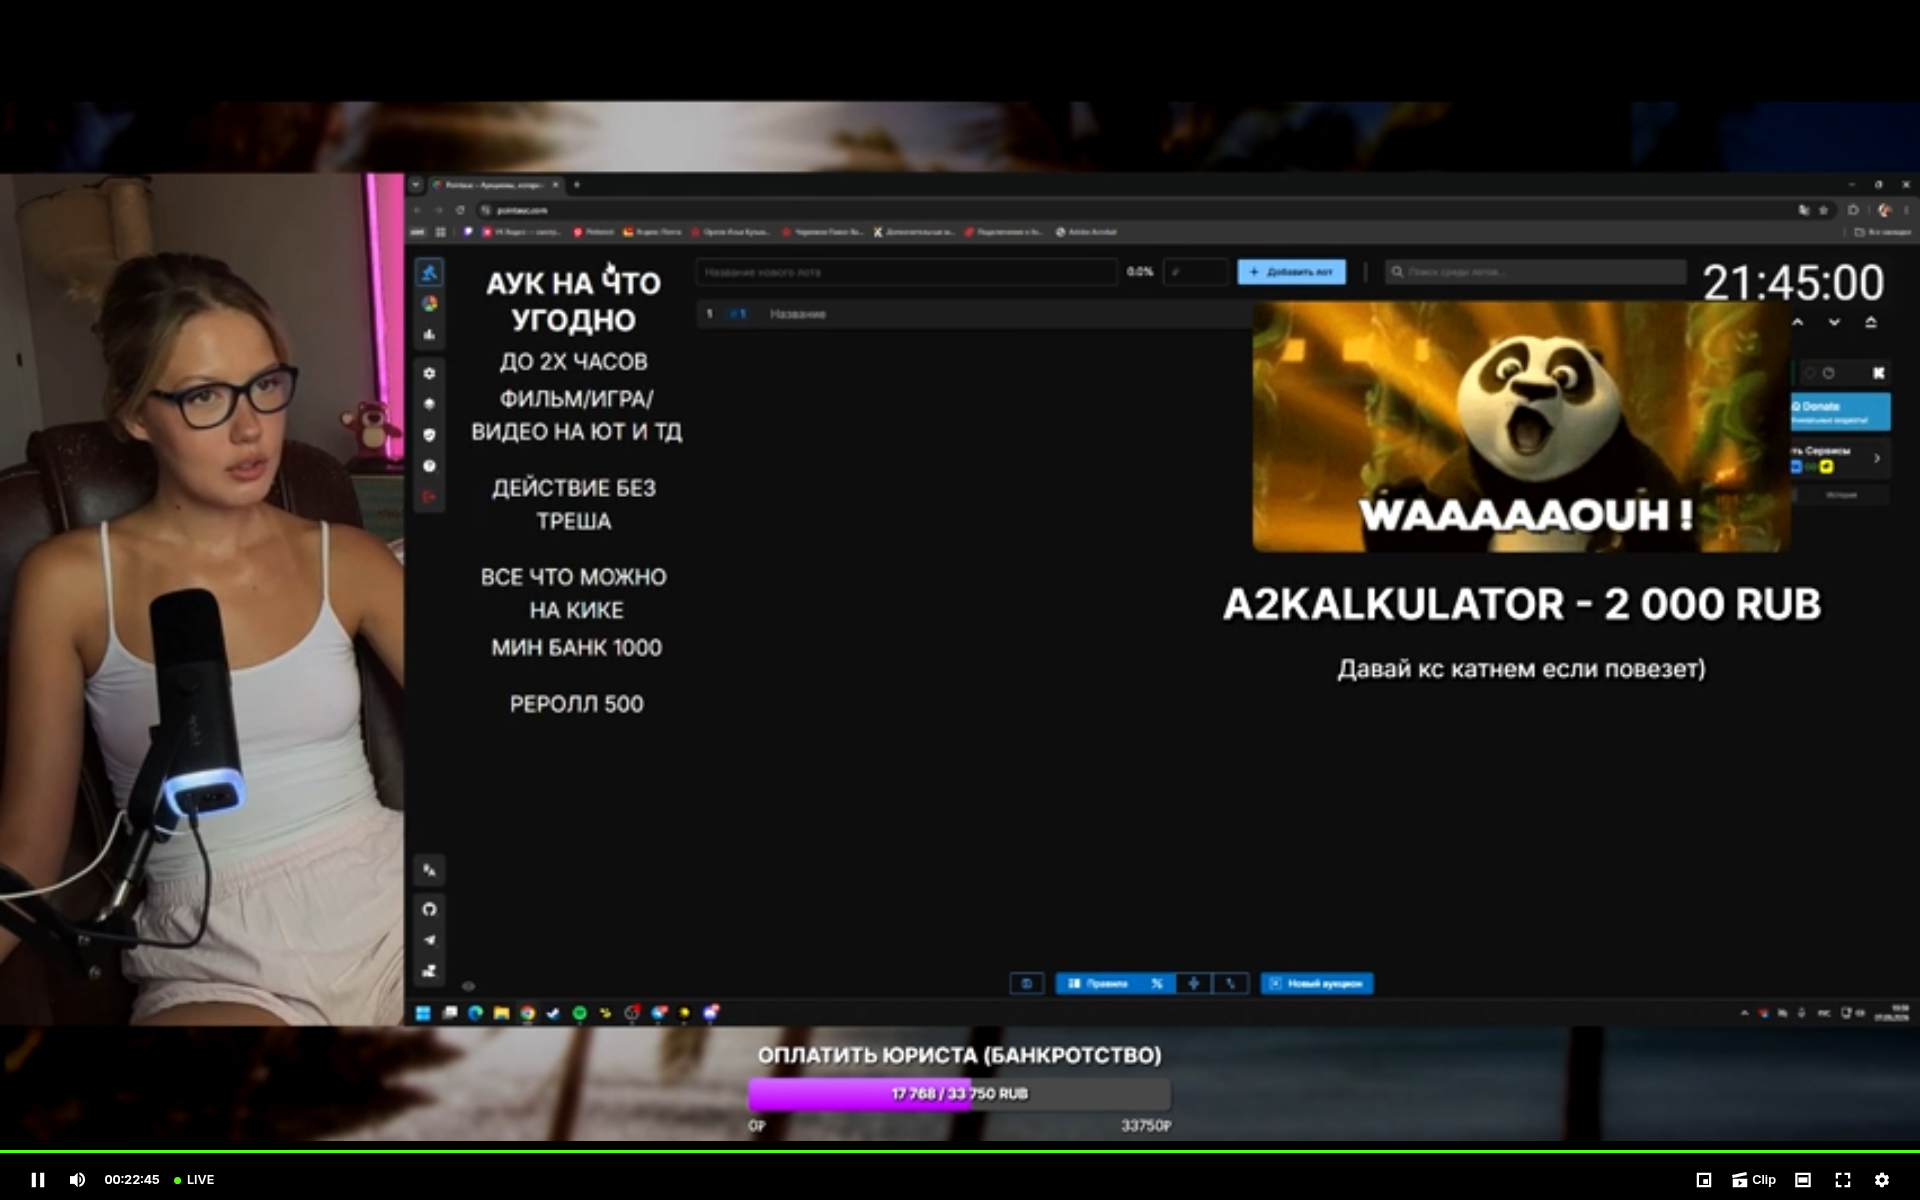Open the GitHub link icon in sidebar
Image resolution: width=1920 pixels, height=1200 pixels.
[430, 909]
